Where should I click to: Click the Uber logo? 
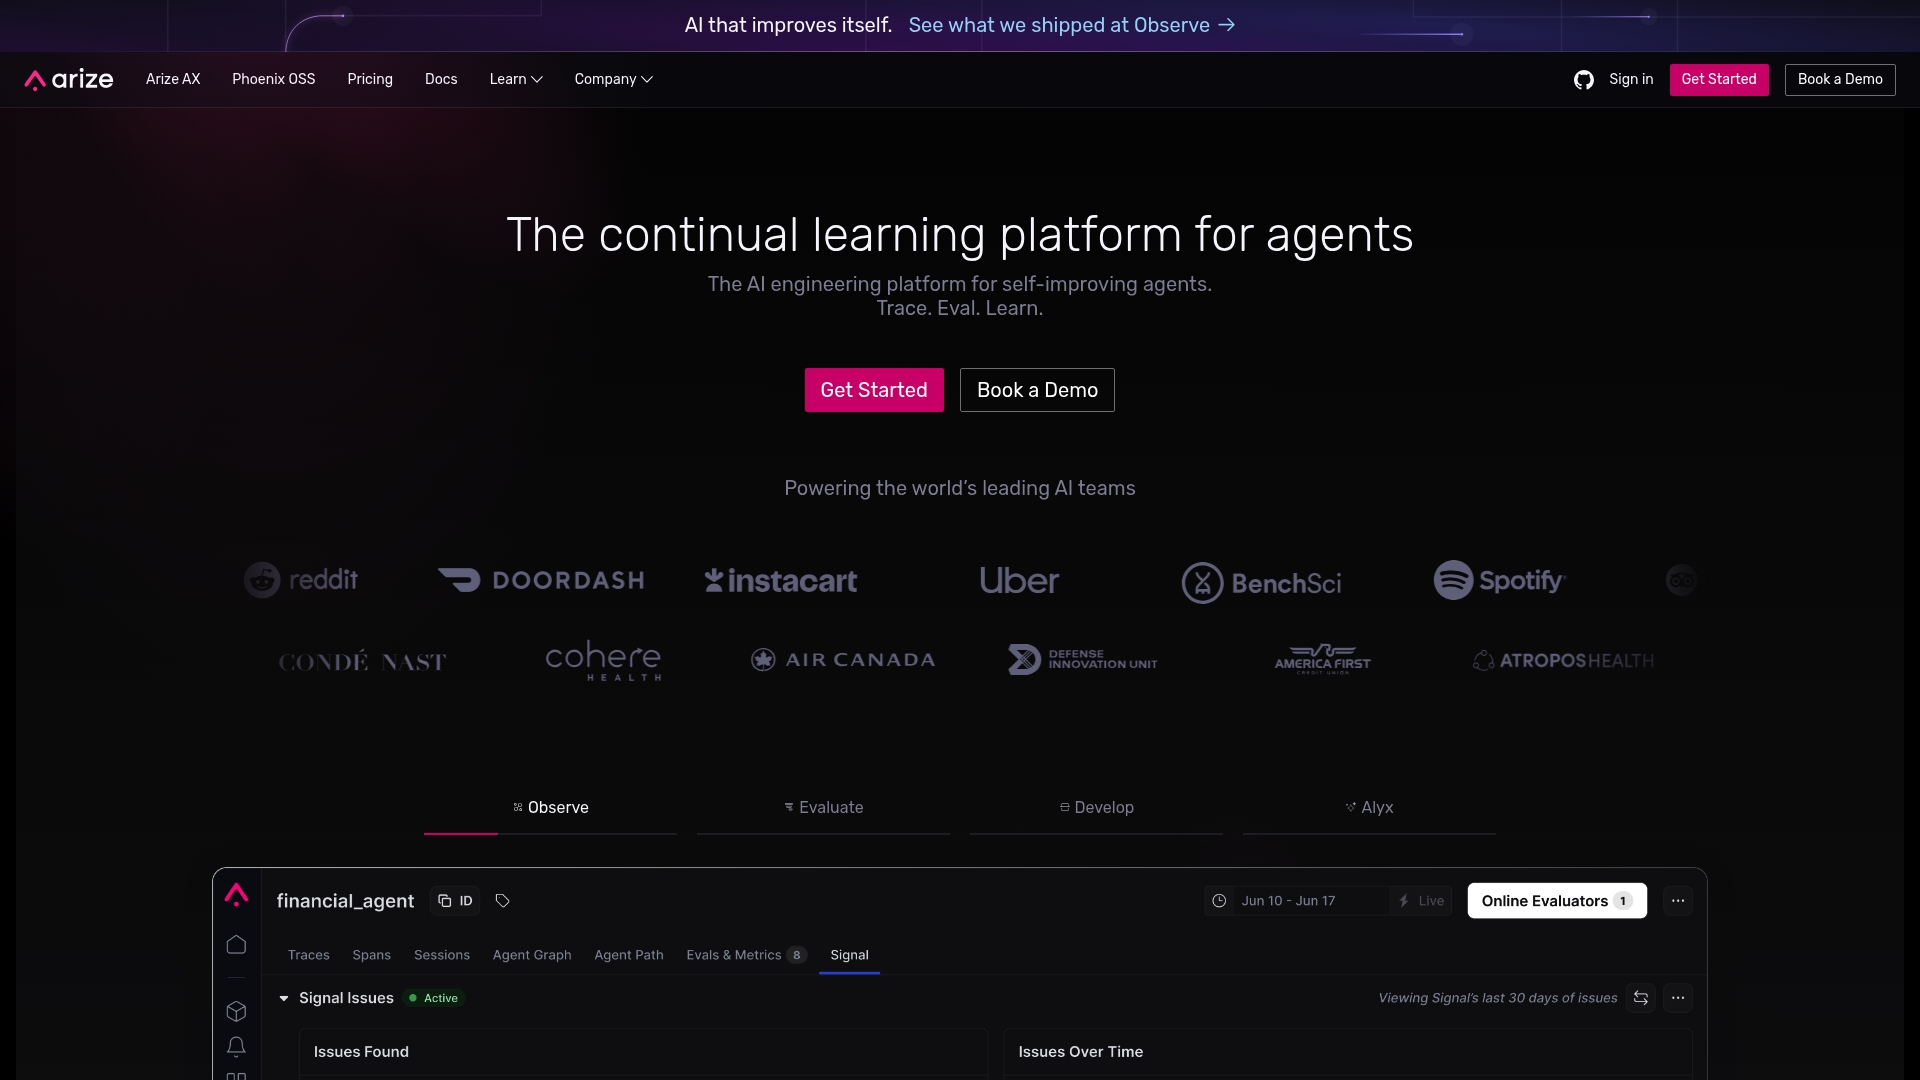tap(1019, 580)
